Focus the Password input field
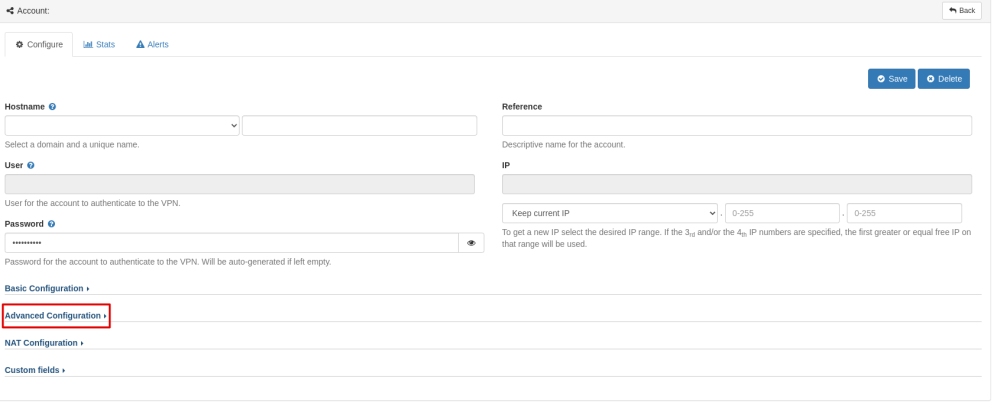This screenshot has width=1000, height=418. [x=231, y=243]
